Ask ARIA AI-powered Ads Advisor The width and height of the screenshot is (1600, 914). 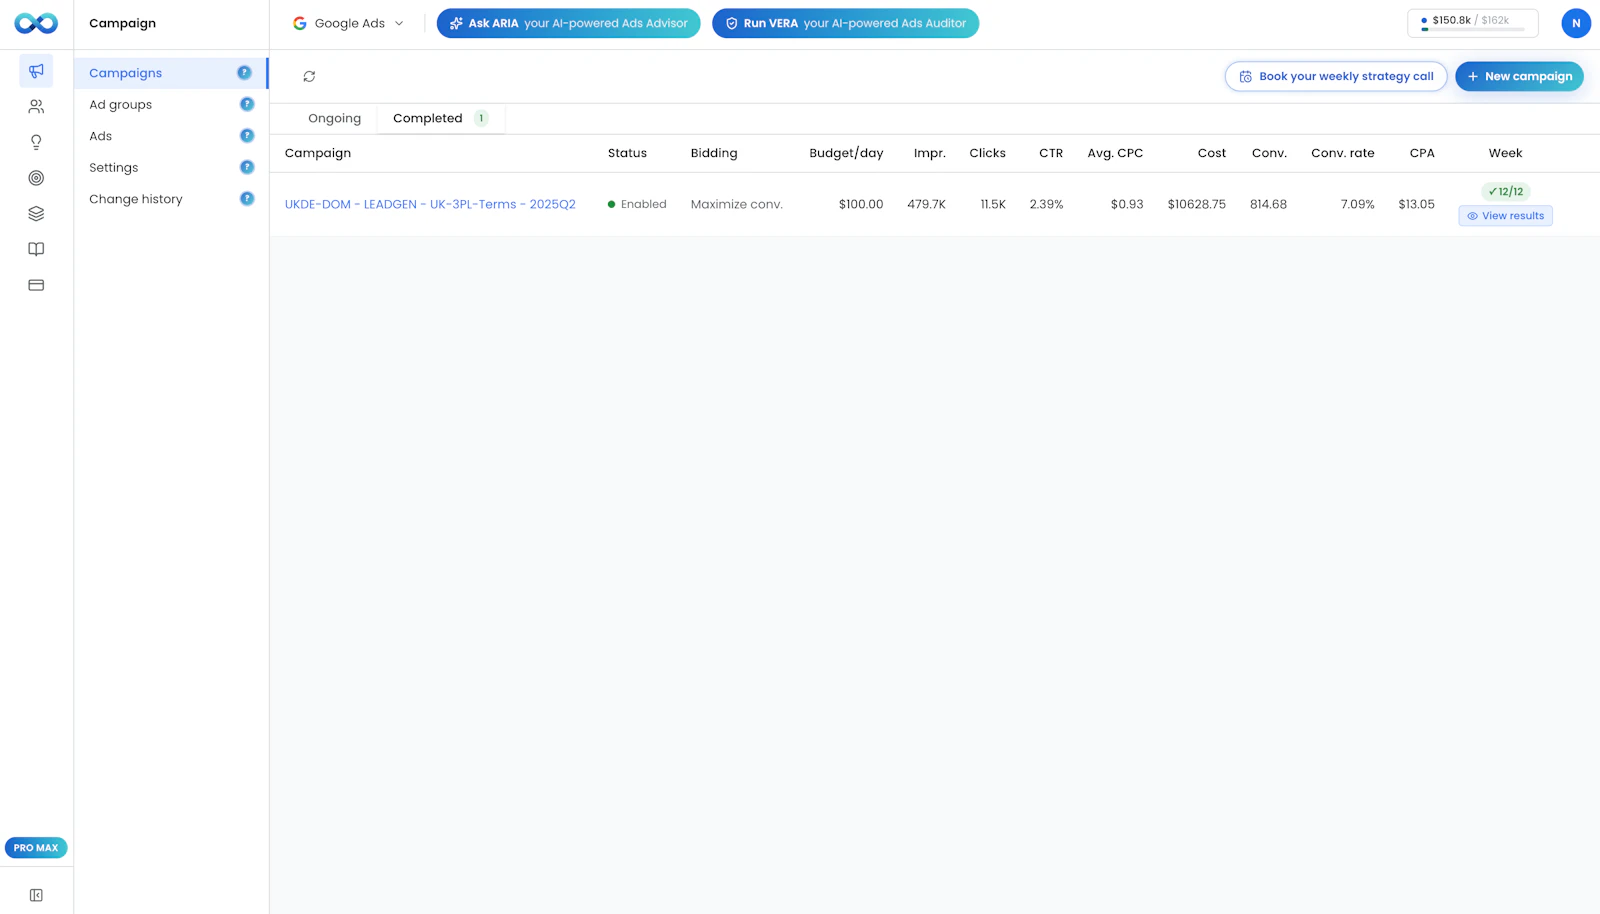click(x=568, y=23)
